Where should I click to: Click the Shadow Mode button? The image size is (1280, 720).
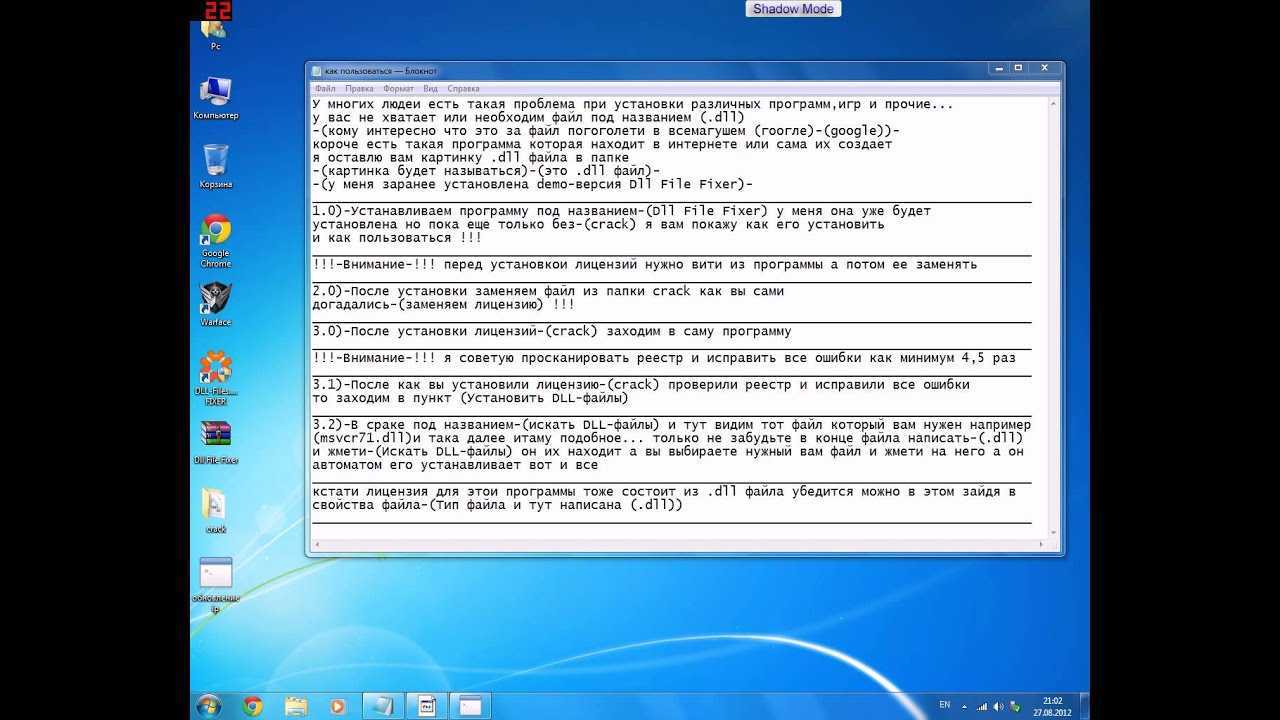tap(793, 9)
